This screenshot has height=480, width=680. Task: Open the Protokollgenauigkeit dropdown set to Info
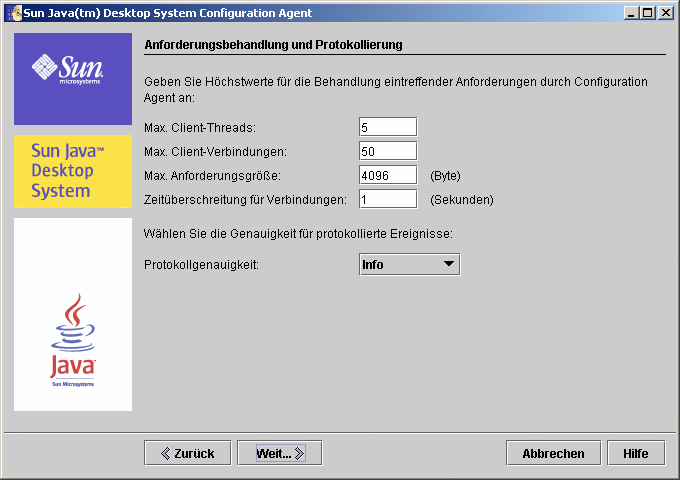409,264
